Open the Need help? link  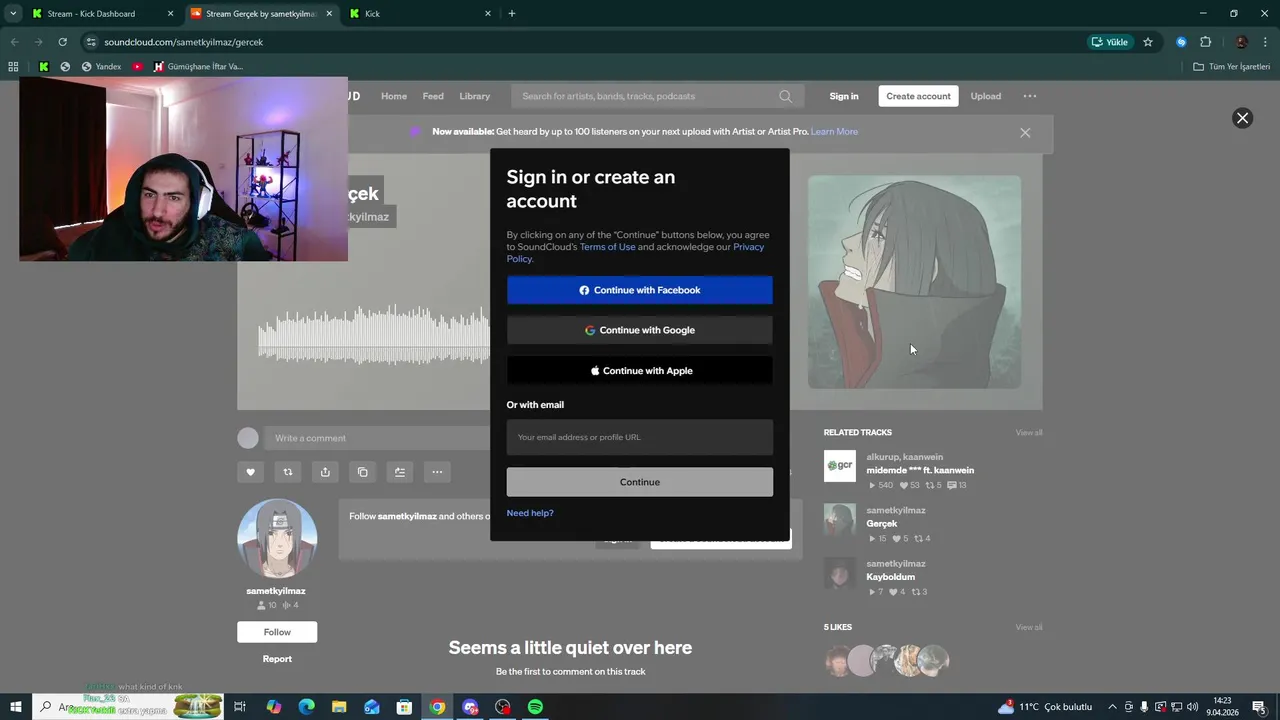click(530, 513)
